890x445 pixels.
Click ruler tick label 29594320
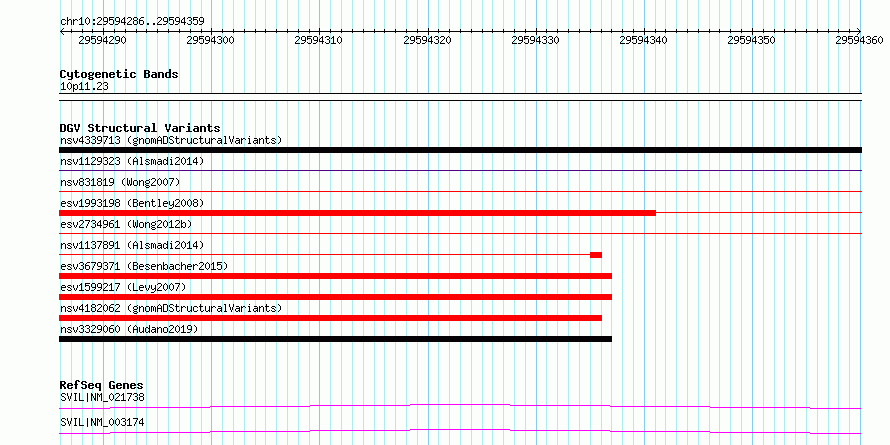click(427, 40)
